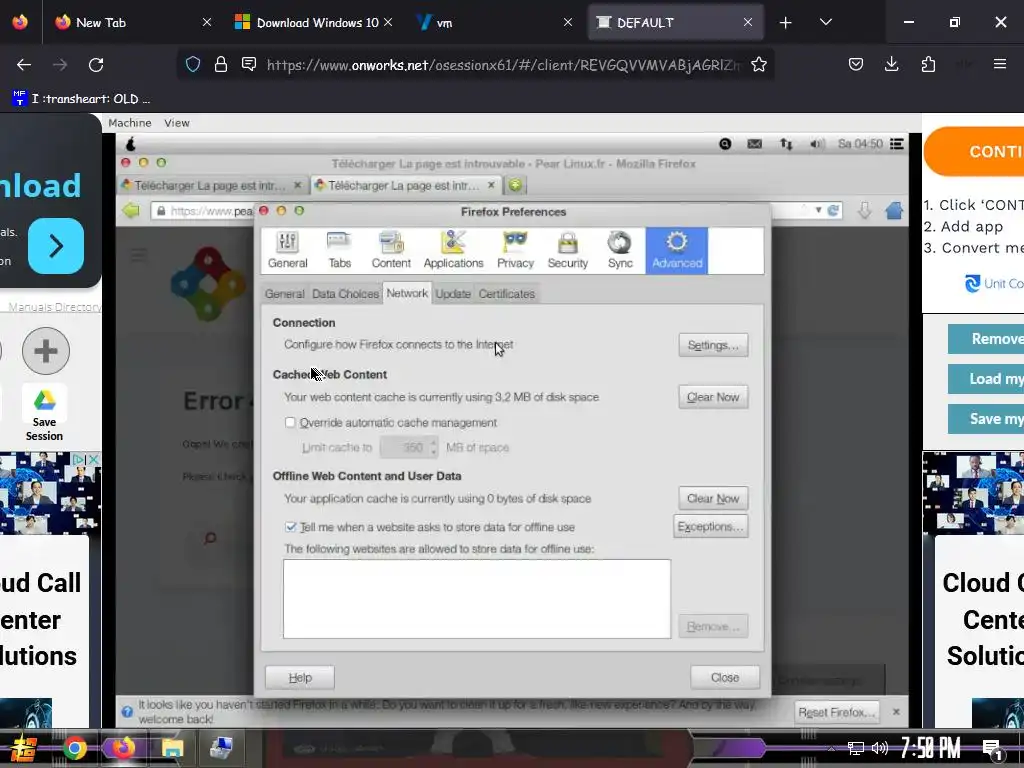Screen dimensions: 1024x768
Task: Open the transheart bookmark in bookmarks toolbar
Action: tap(81, 99)
